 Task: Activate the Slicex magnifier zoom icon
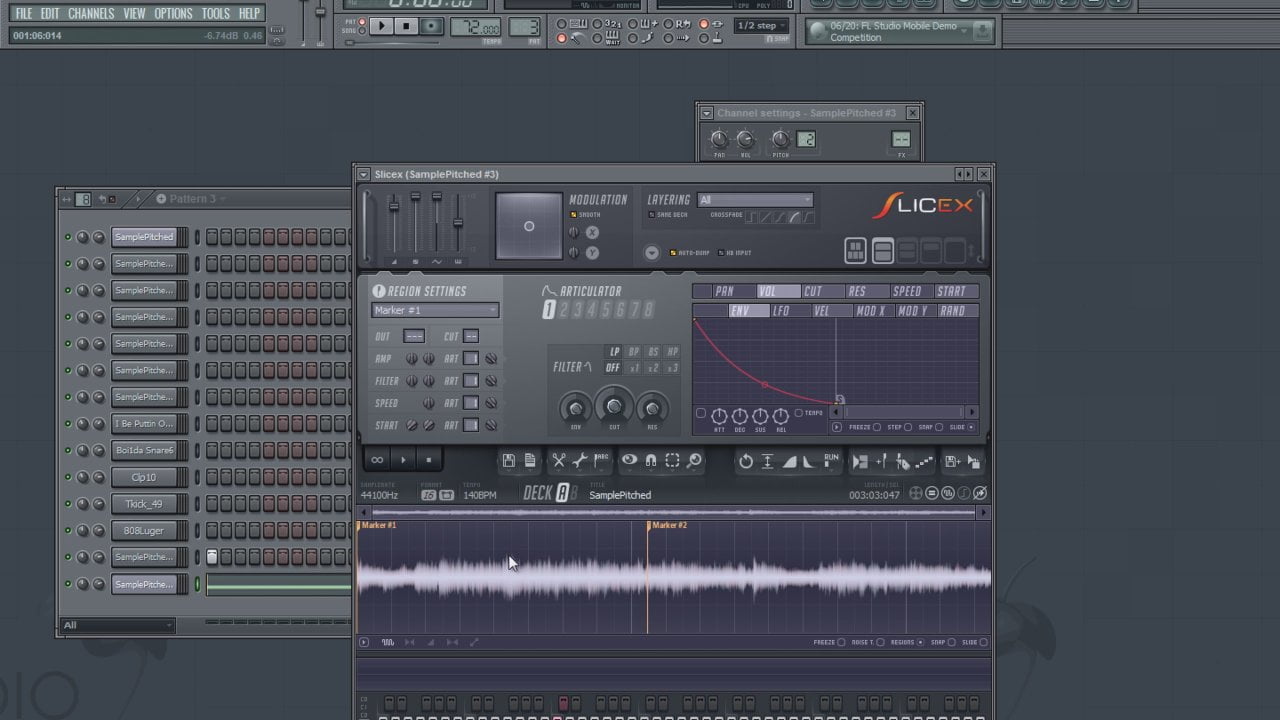(693, 461)
